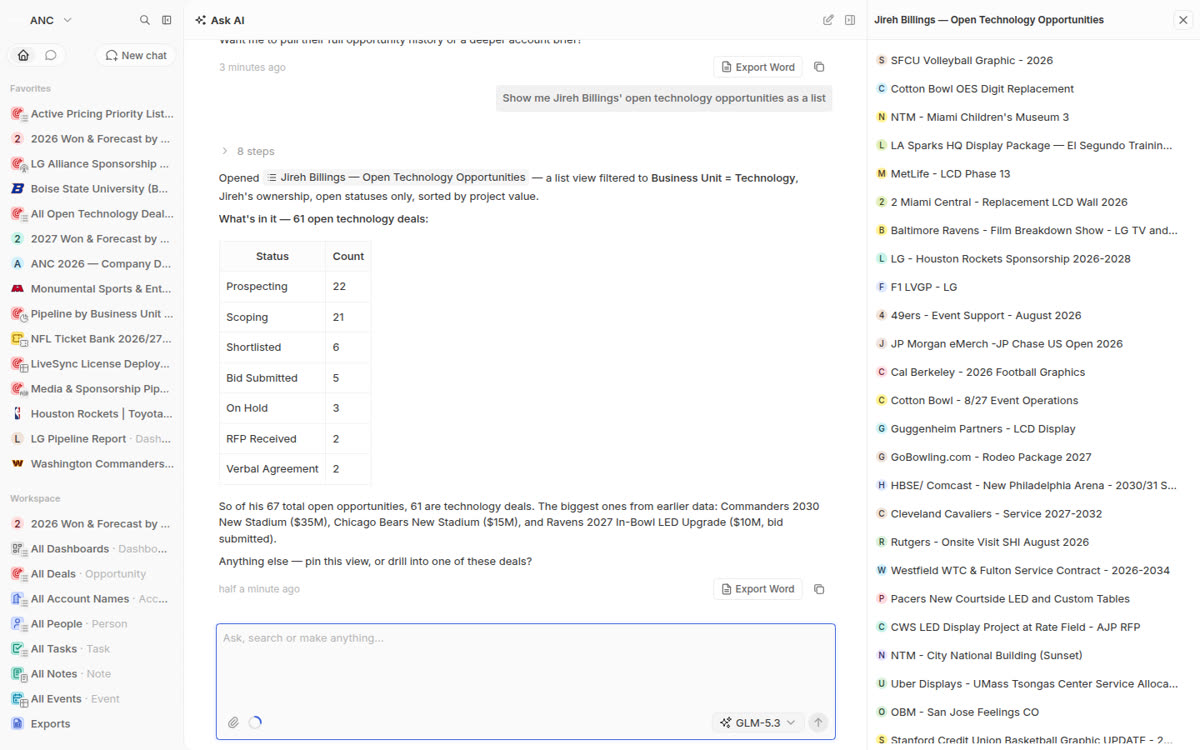
Task: Click lower Export Word button
Action: tap(758, 589)
